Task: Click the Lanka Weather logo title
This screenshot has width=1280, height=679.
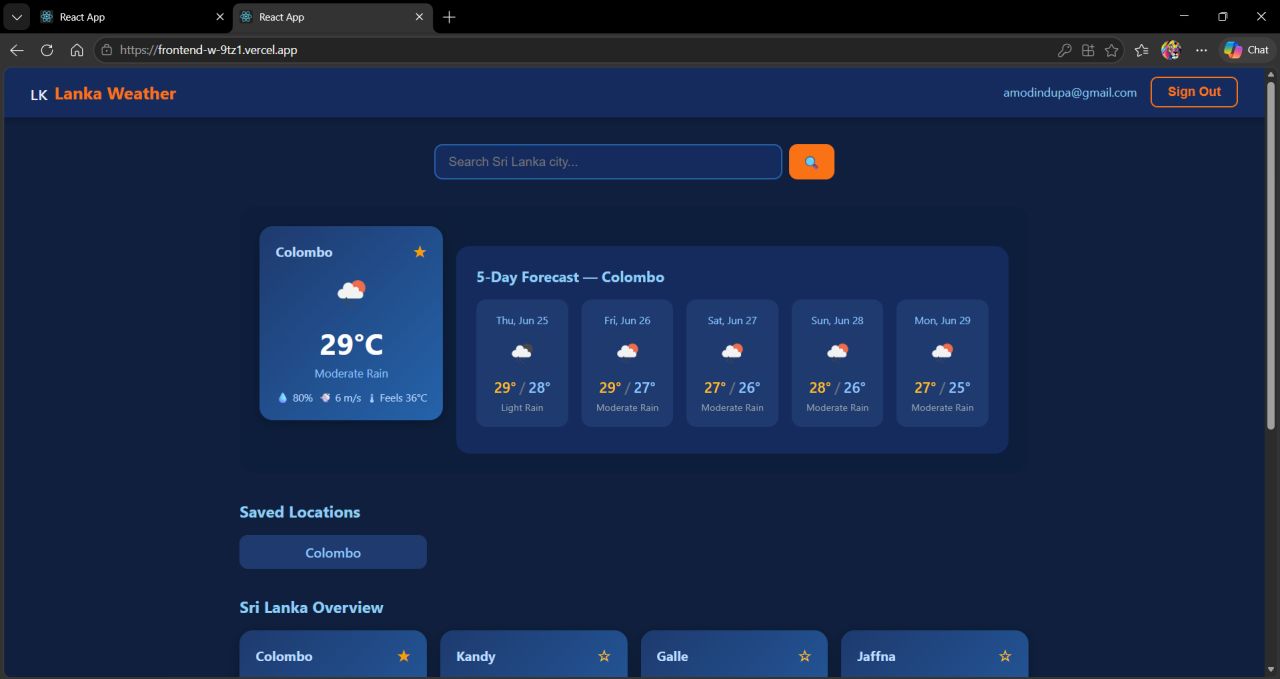Action: tap(115, 93)
